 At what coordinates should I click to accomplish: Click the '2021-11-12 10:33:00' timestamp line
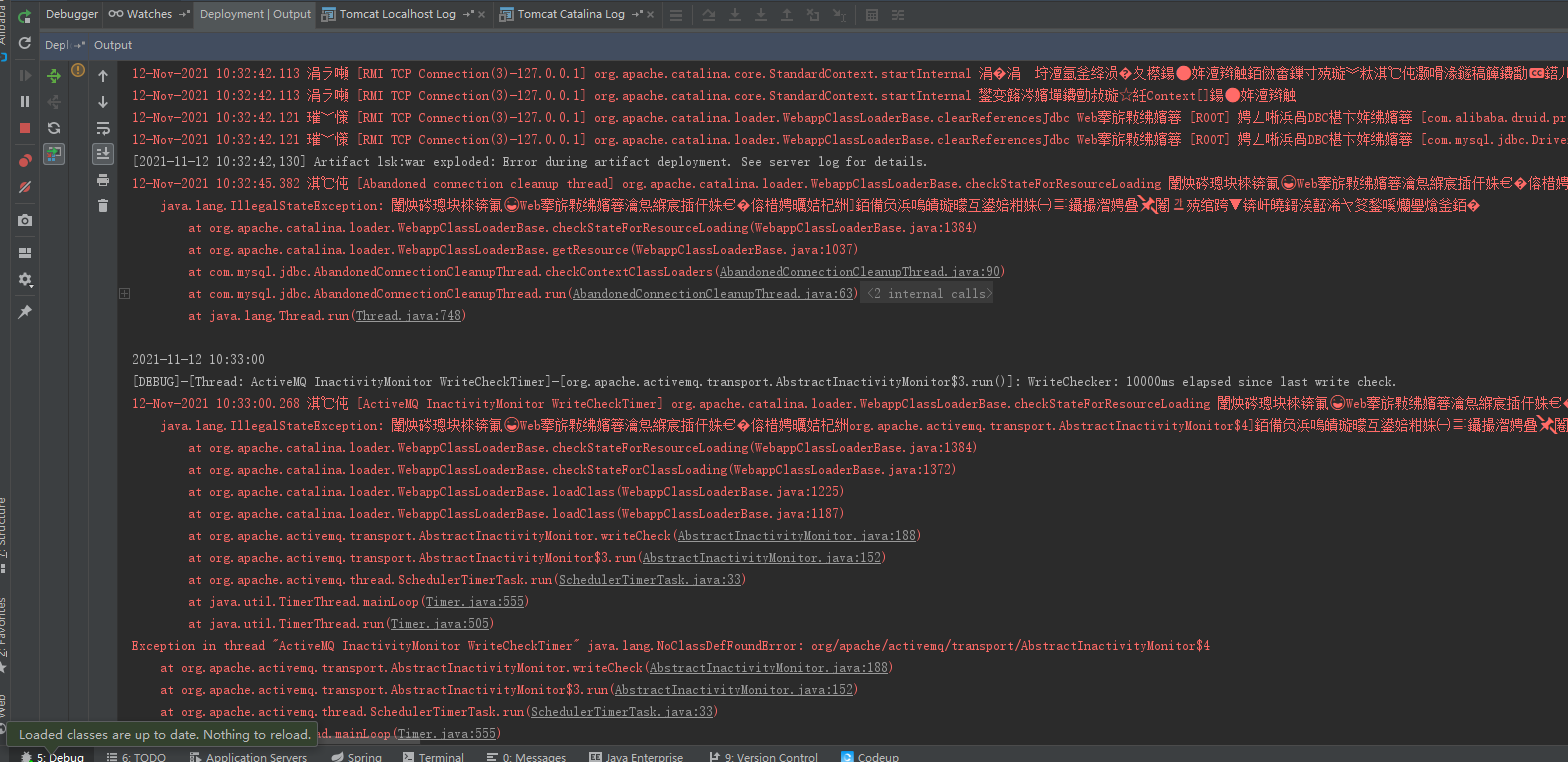tap(198, 360)
